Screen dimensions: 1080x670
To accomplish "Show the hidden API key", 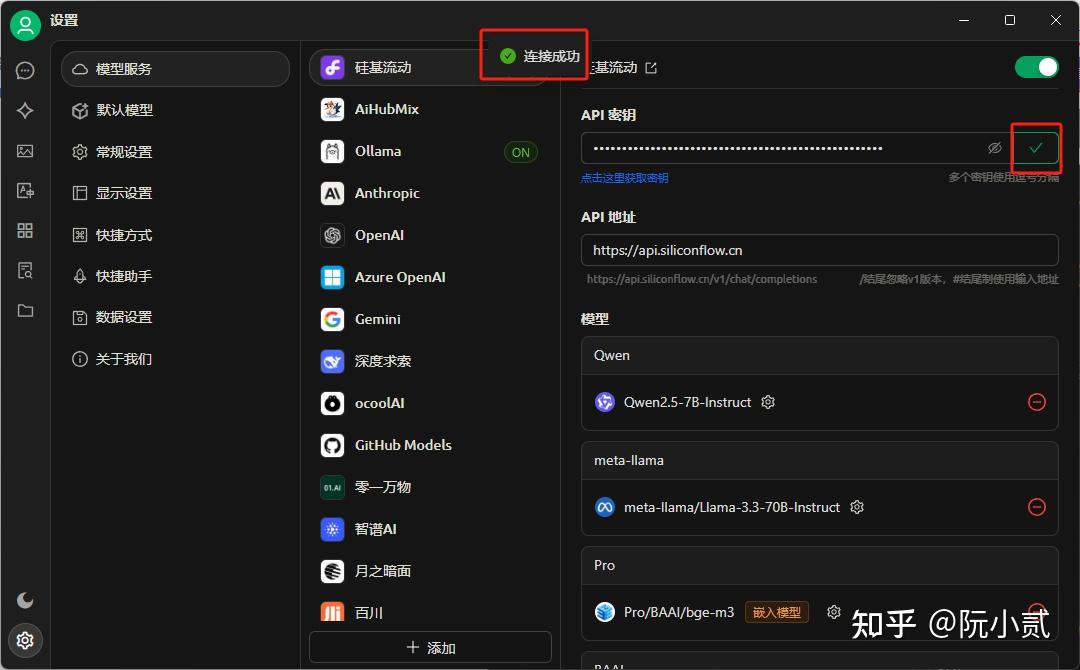I will click(995, 148).
